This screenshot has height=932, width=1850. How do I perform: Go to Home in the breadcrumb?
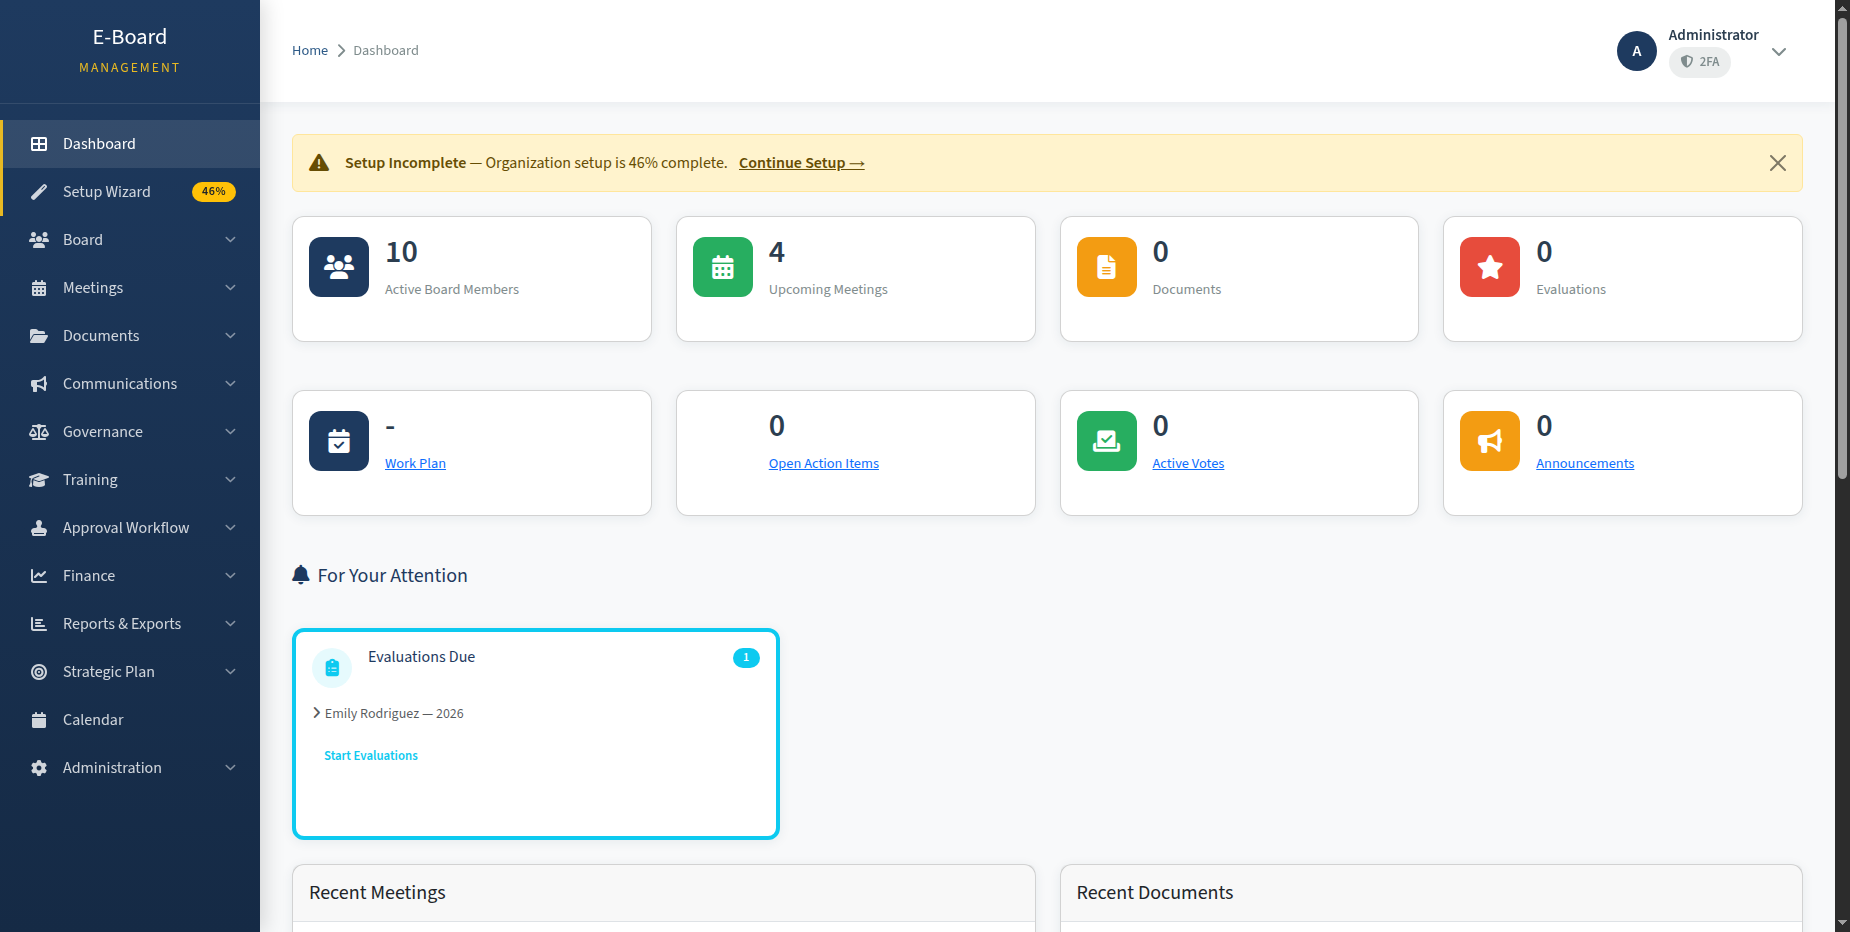pyautogui.click(x=310, y=50)
